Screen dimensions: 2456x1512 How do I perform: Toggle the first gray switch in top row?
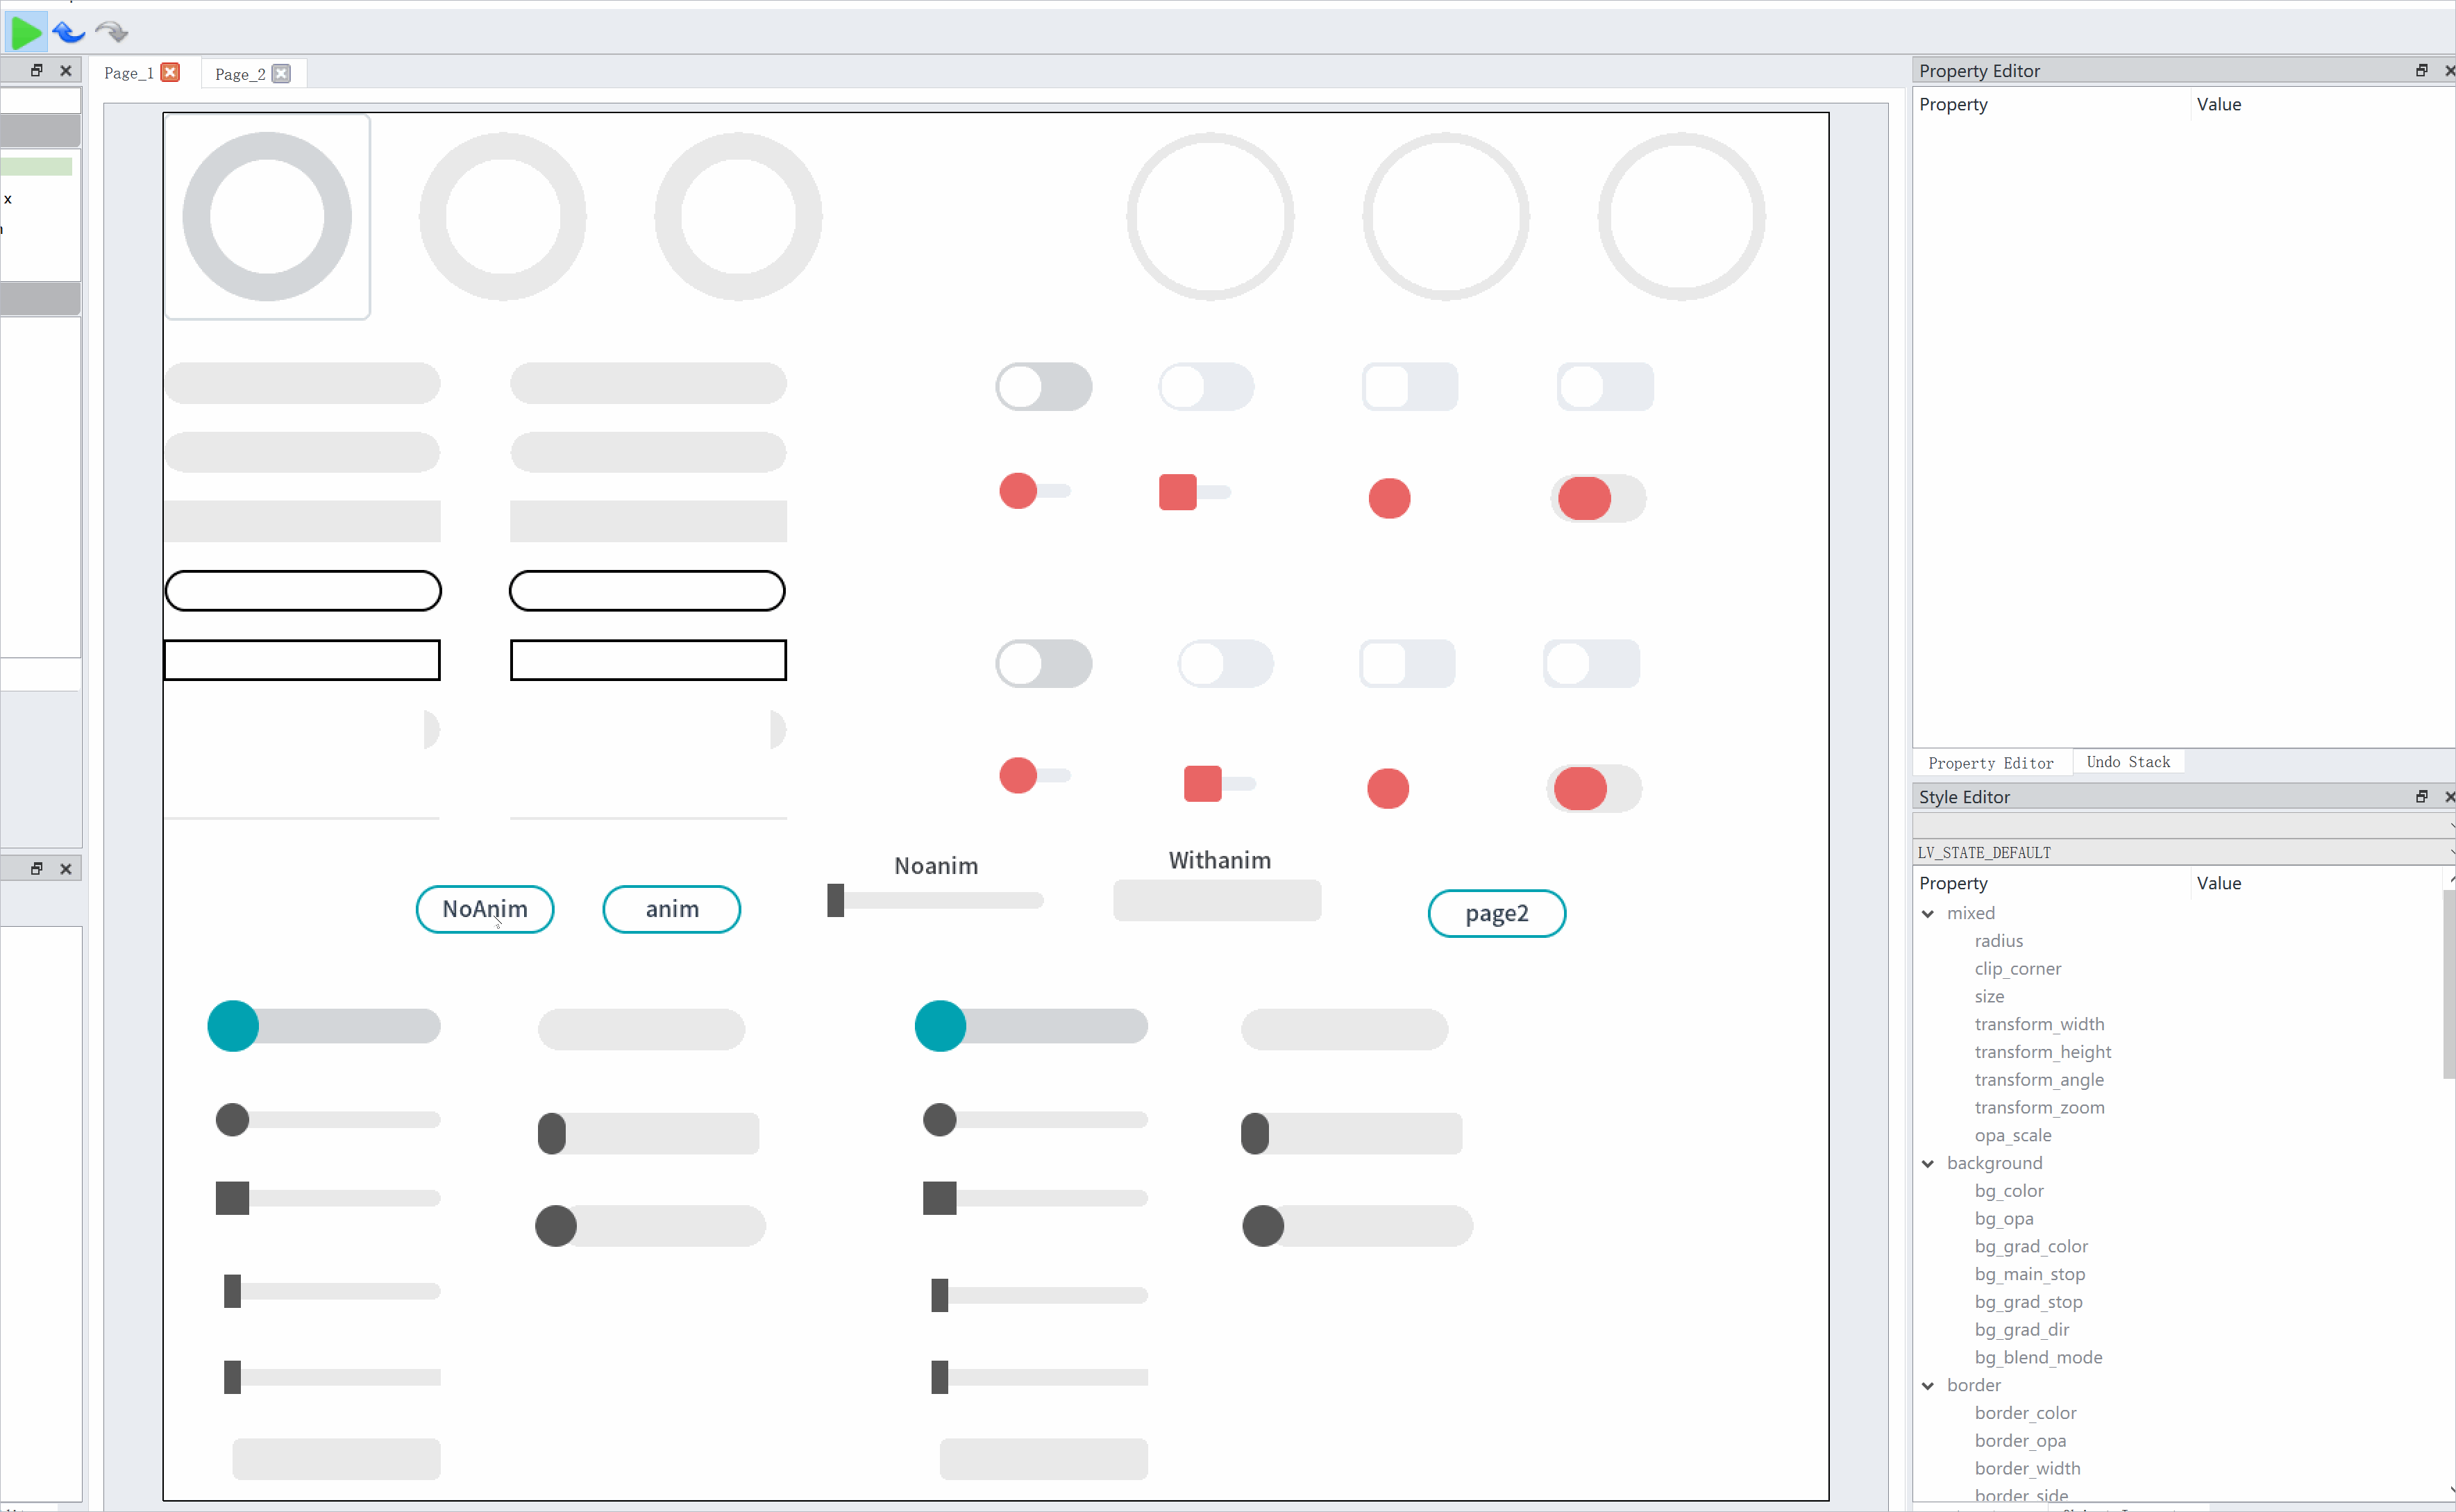(x=1043, y=387)
